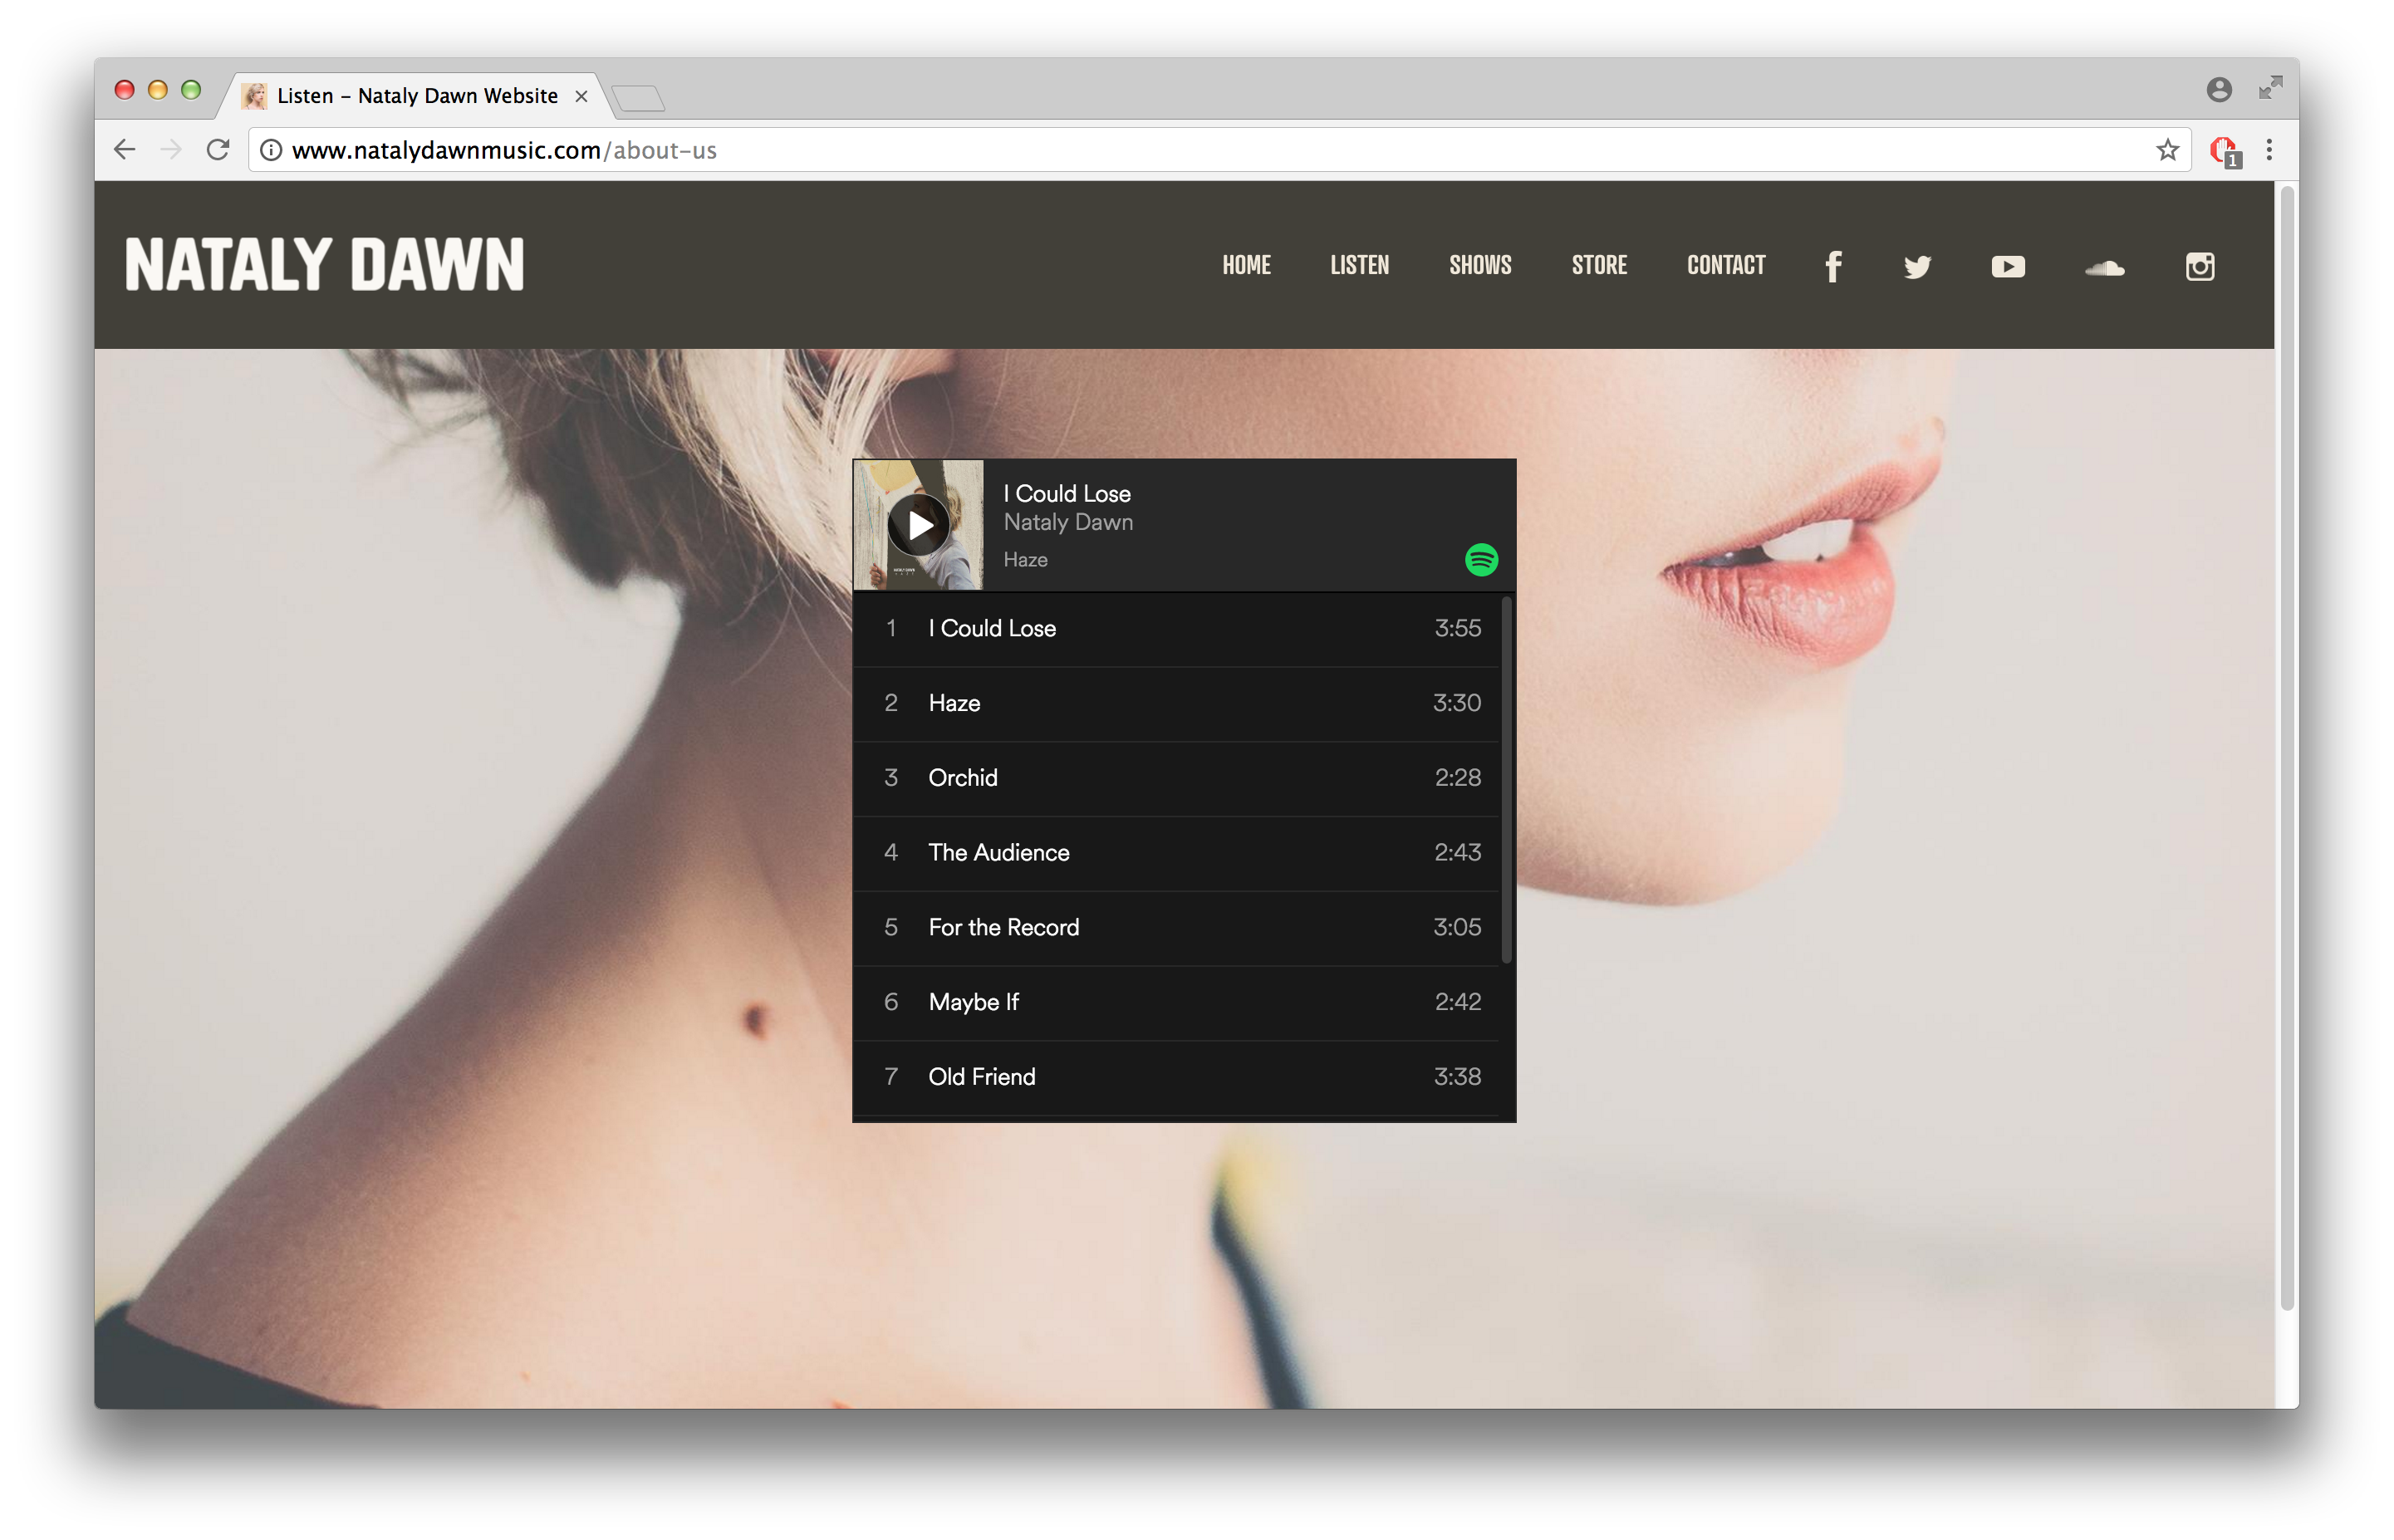Close the Listen – Nataly Dawn tab

click(x=581, y=96)
